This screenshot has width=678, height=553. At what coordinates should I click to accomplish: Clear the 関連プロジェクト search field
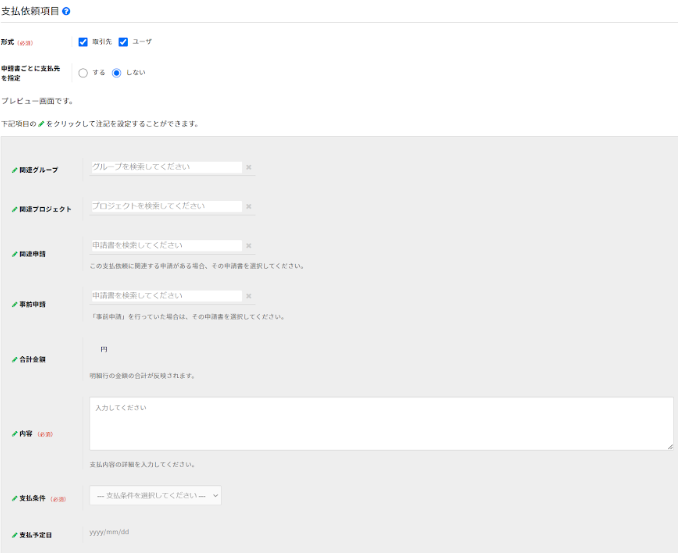(x=249, y=207)
